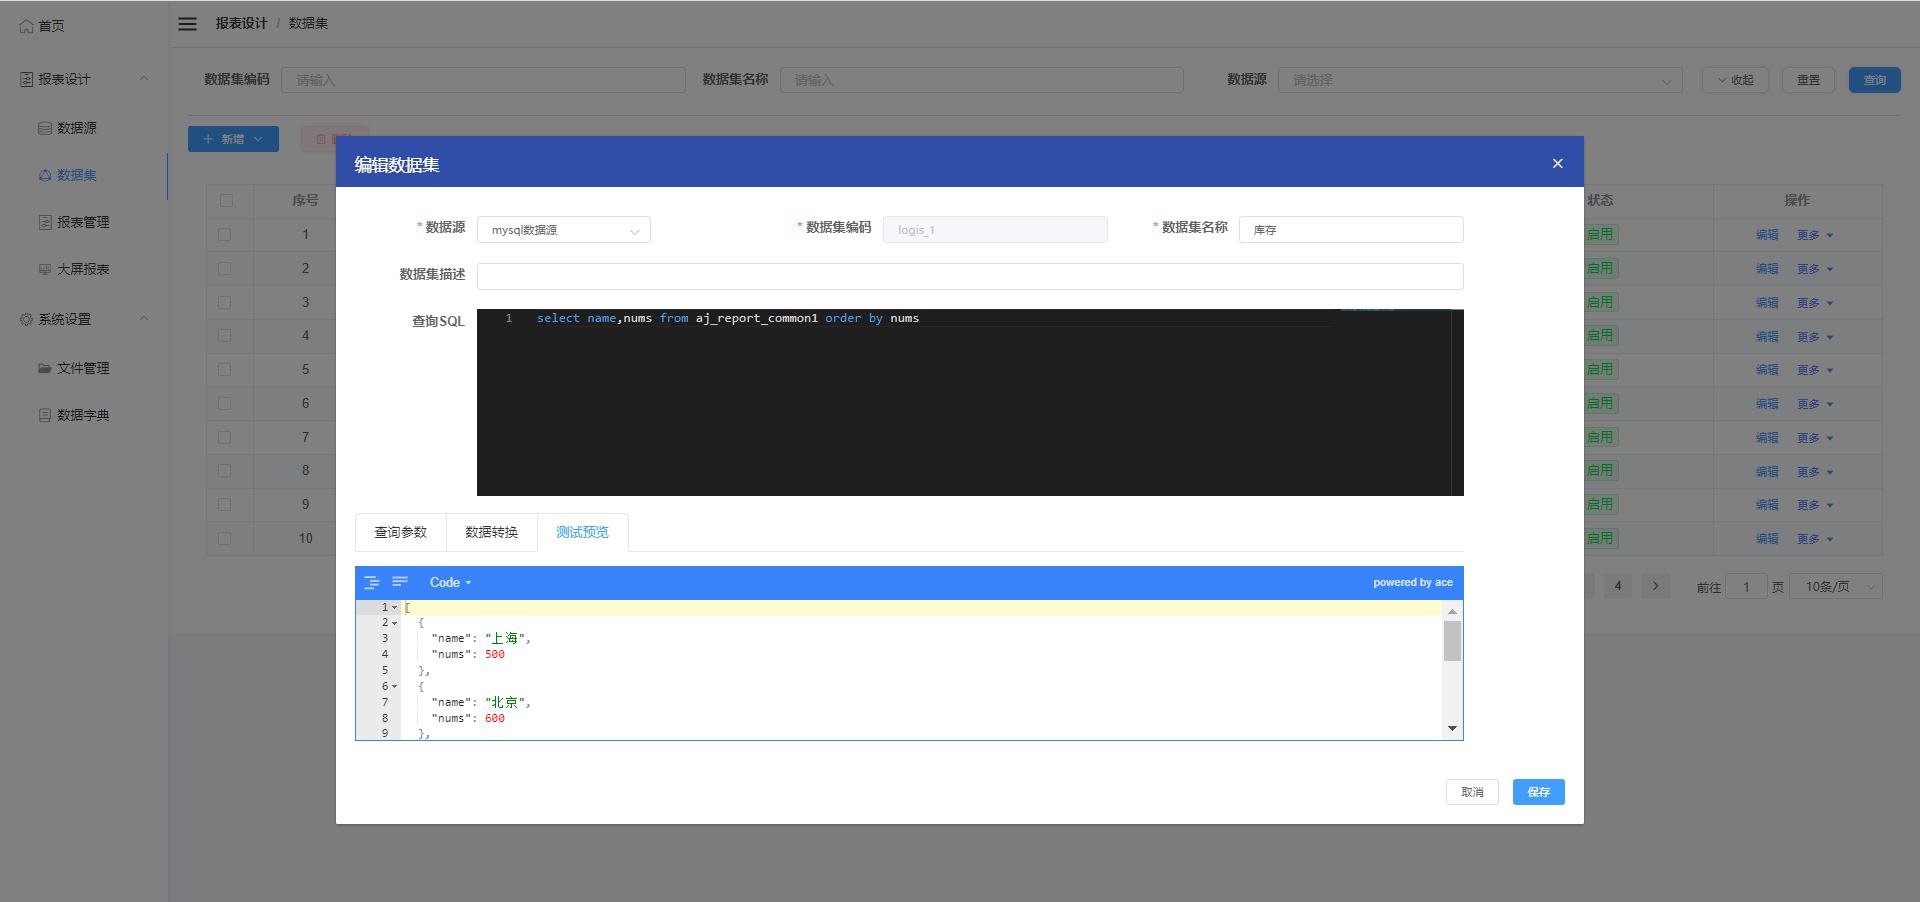Click the 保存 button to save the dataset

[x=1538, y=792]
